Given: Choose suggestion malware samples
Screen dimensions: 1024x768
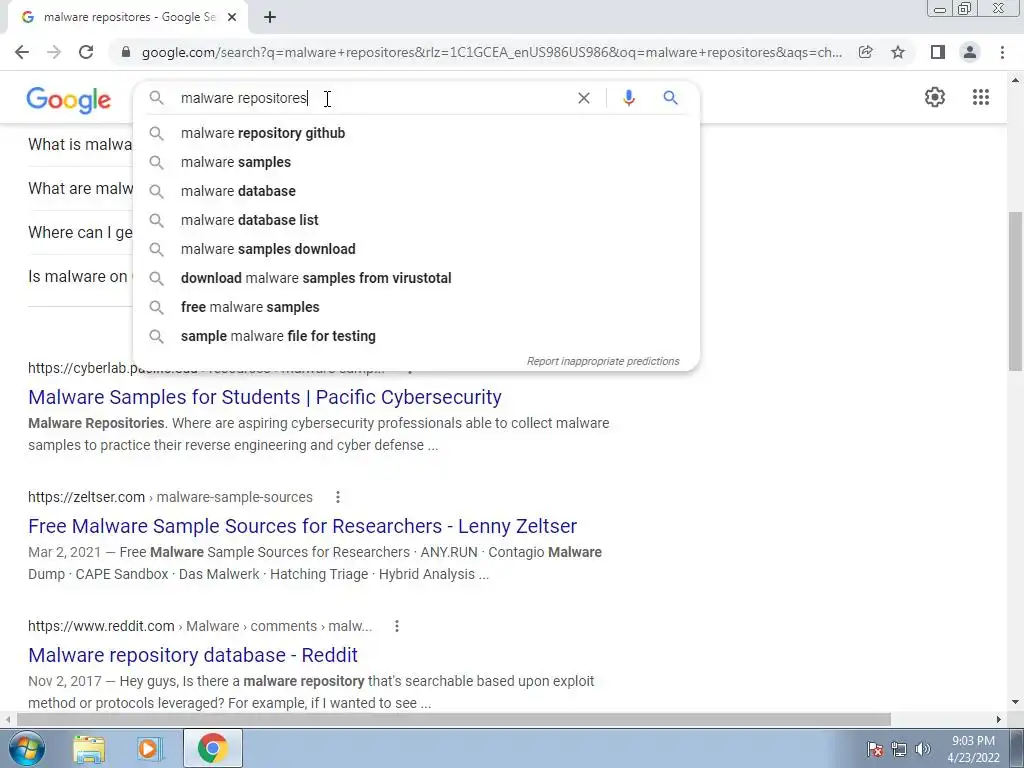Looking at the screenshot, I should (416, 162).
